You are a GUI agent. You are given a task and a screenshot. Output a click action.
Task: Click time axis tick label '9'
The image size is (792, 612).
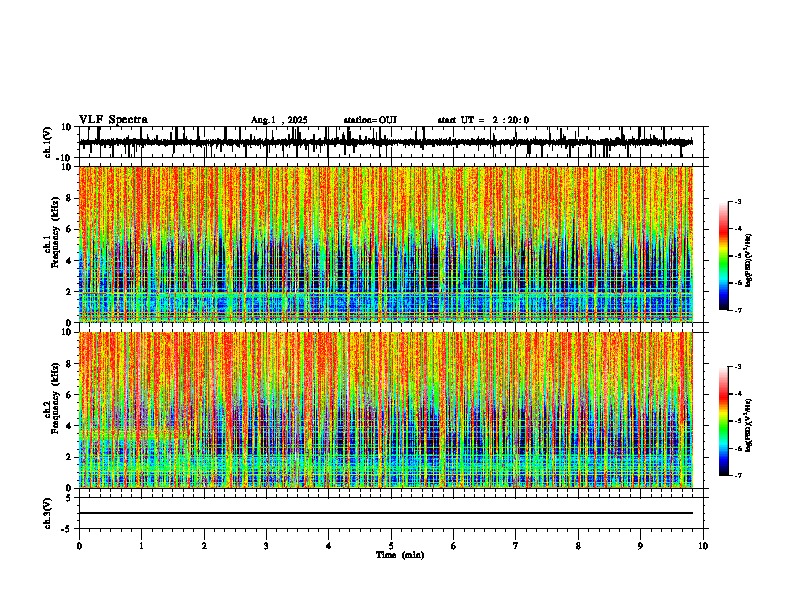[x=640, y=546]
